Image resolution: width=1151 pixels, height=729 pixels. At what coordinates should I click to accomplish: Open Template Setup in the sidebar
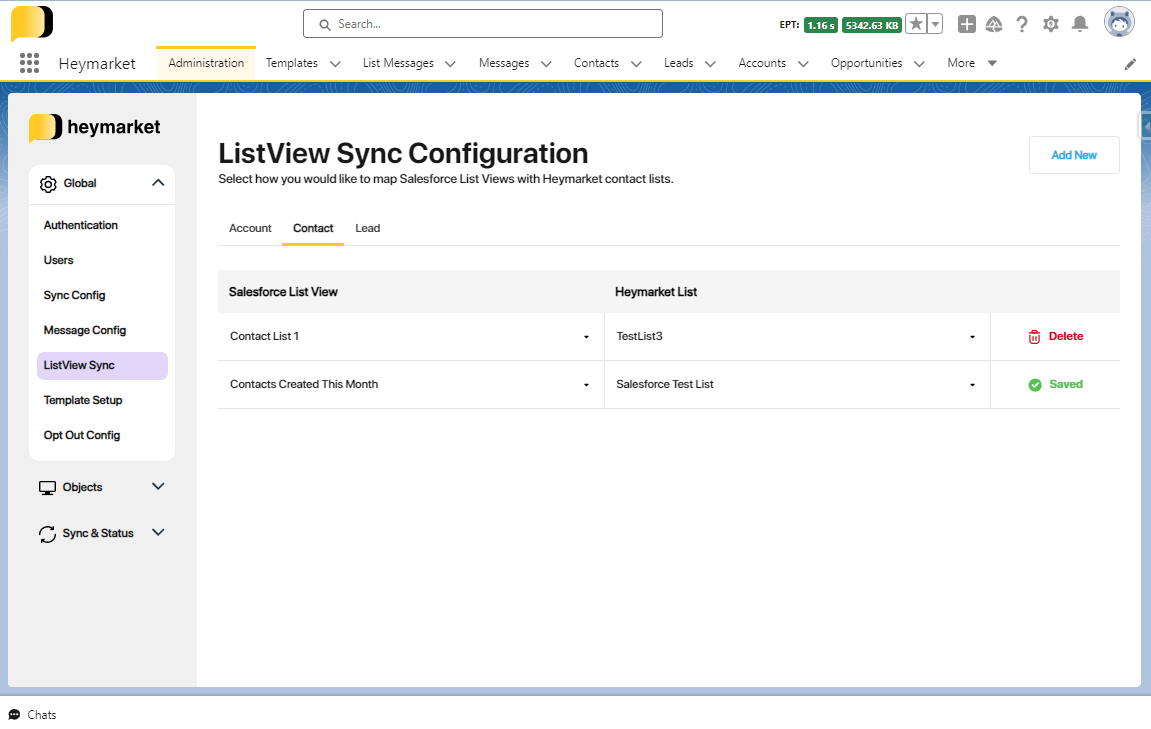point(83,400)
